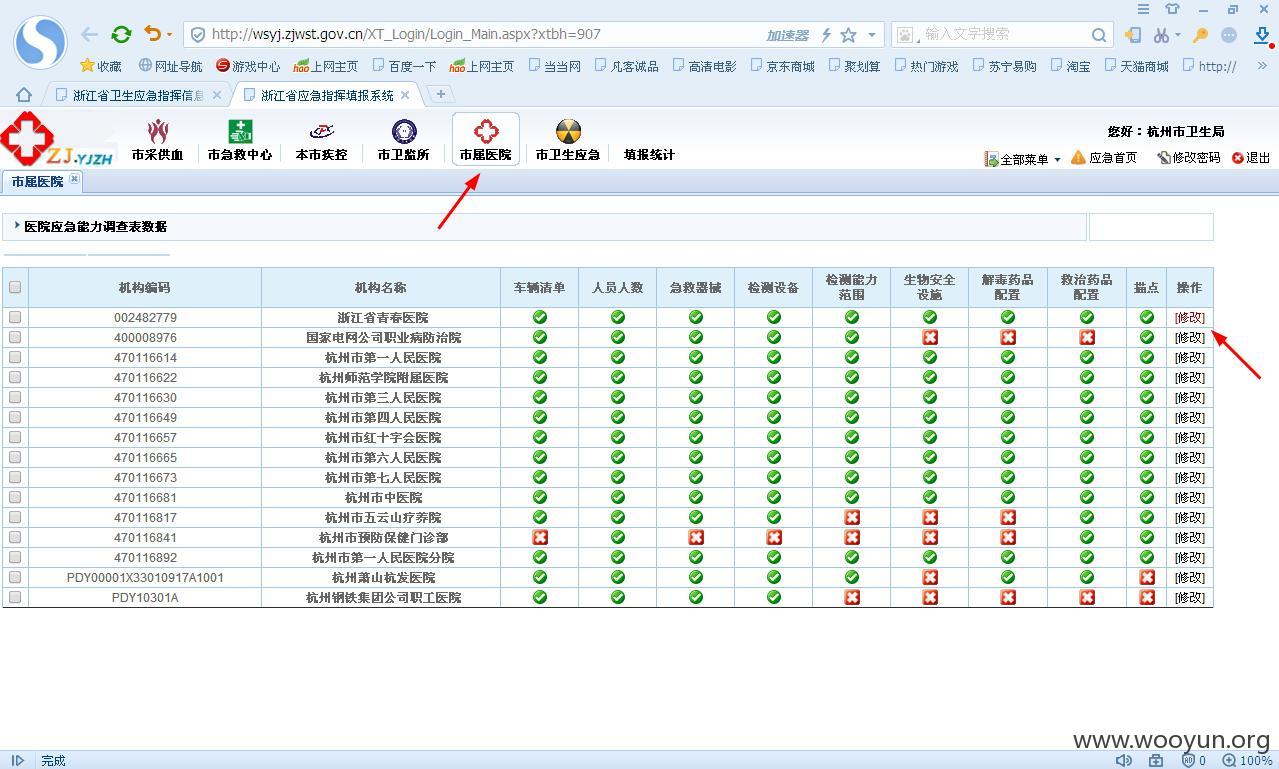
Task: Open the 本市疾控 disease control icon
Action: click(321, 132)
